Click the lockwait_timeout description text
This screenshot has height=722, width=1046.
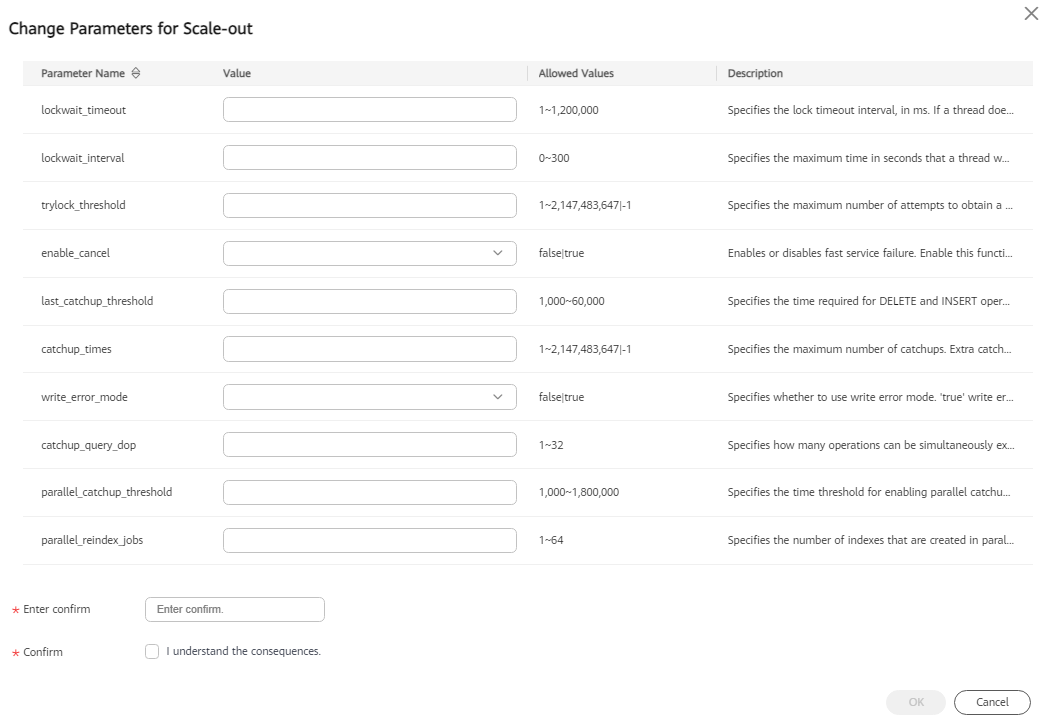pyautogui.click(x=871, y=110)
